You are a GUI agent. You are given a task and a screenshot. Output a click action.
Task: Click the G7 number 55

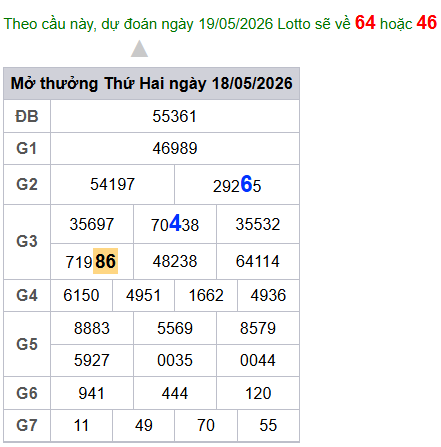pyautogui.click(x=268, y=425)
